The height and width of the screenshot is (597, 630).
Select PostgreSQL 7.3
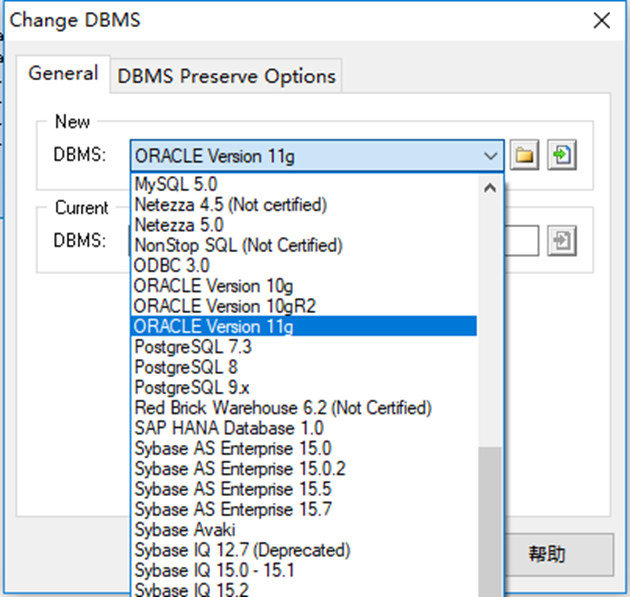(x=304, y=347)
